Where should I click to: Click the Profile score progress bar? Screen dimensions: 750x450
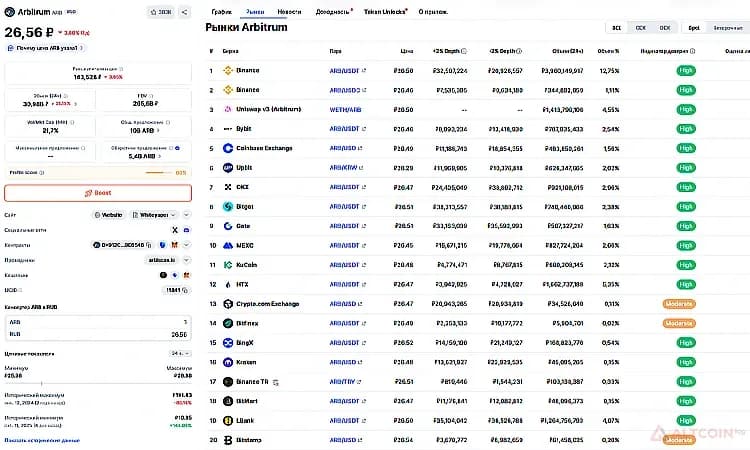pyautogui.click(x=159, y=173)
